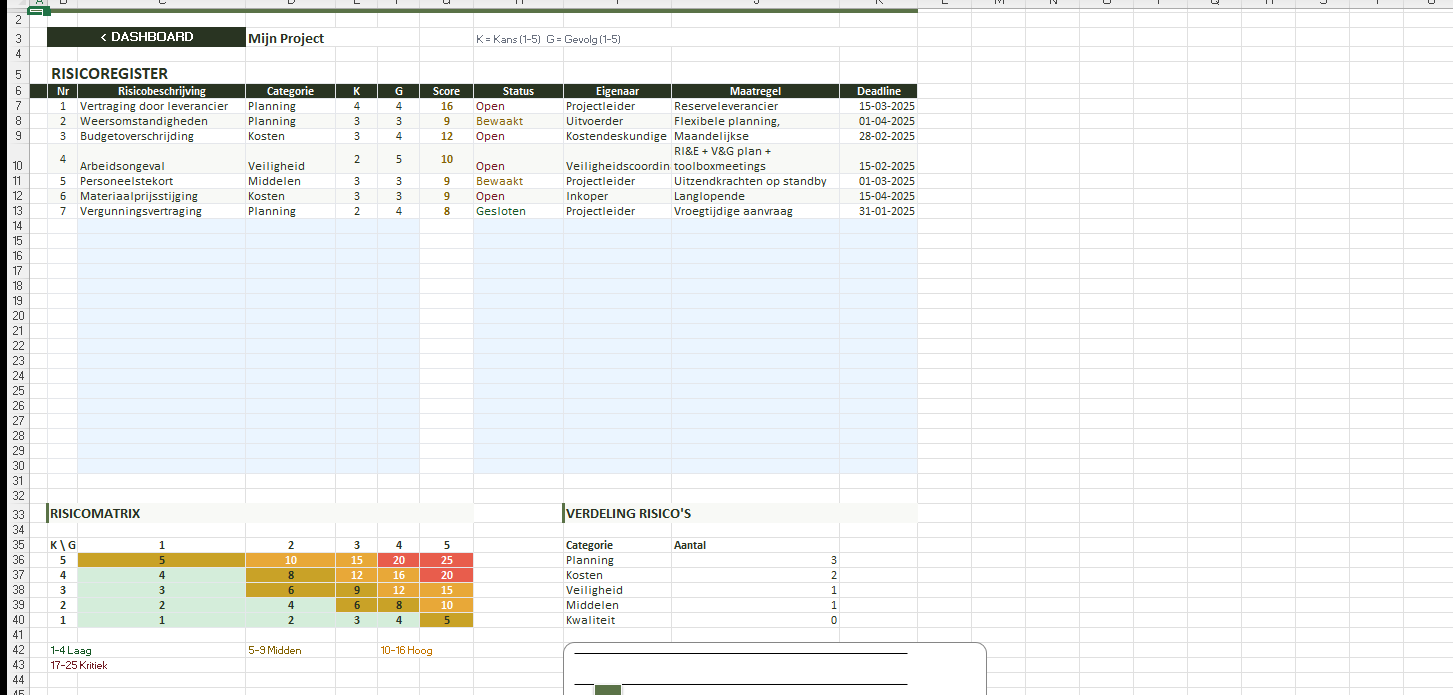Select the "Score" table header cell
1453x695 pixels.
tap(446, 91)
